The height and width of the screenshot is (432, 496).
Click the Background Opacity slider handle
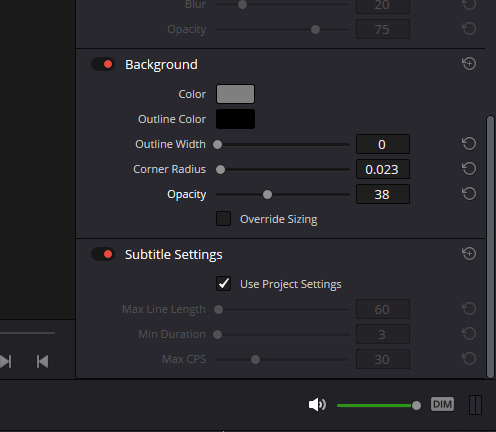[x=267, y=194]
